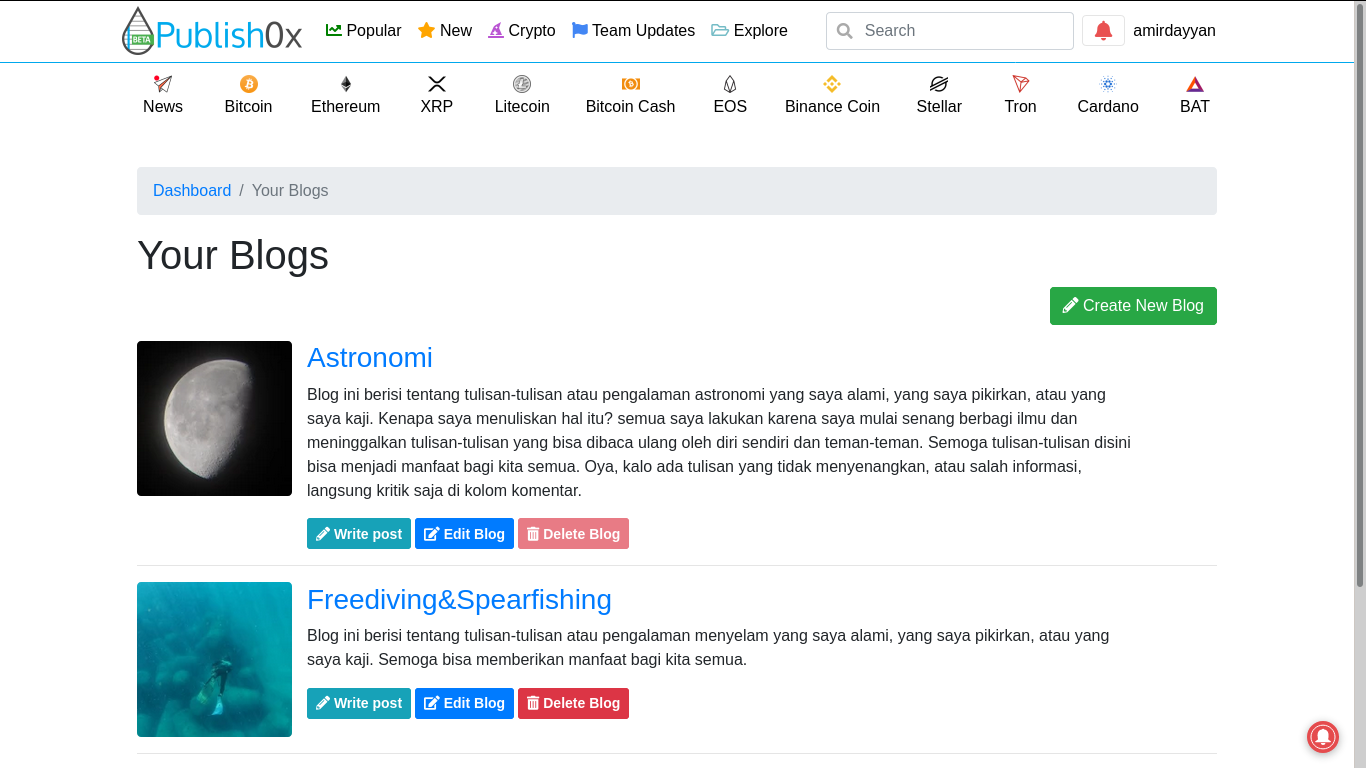Open the Explore menu
Screen dimensions: 1366x768
pyautogui.click(x=749, y=31)
